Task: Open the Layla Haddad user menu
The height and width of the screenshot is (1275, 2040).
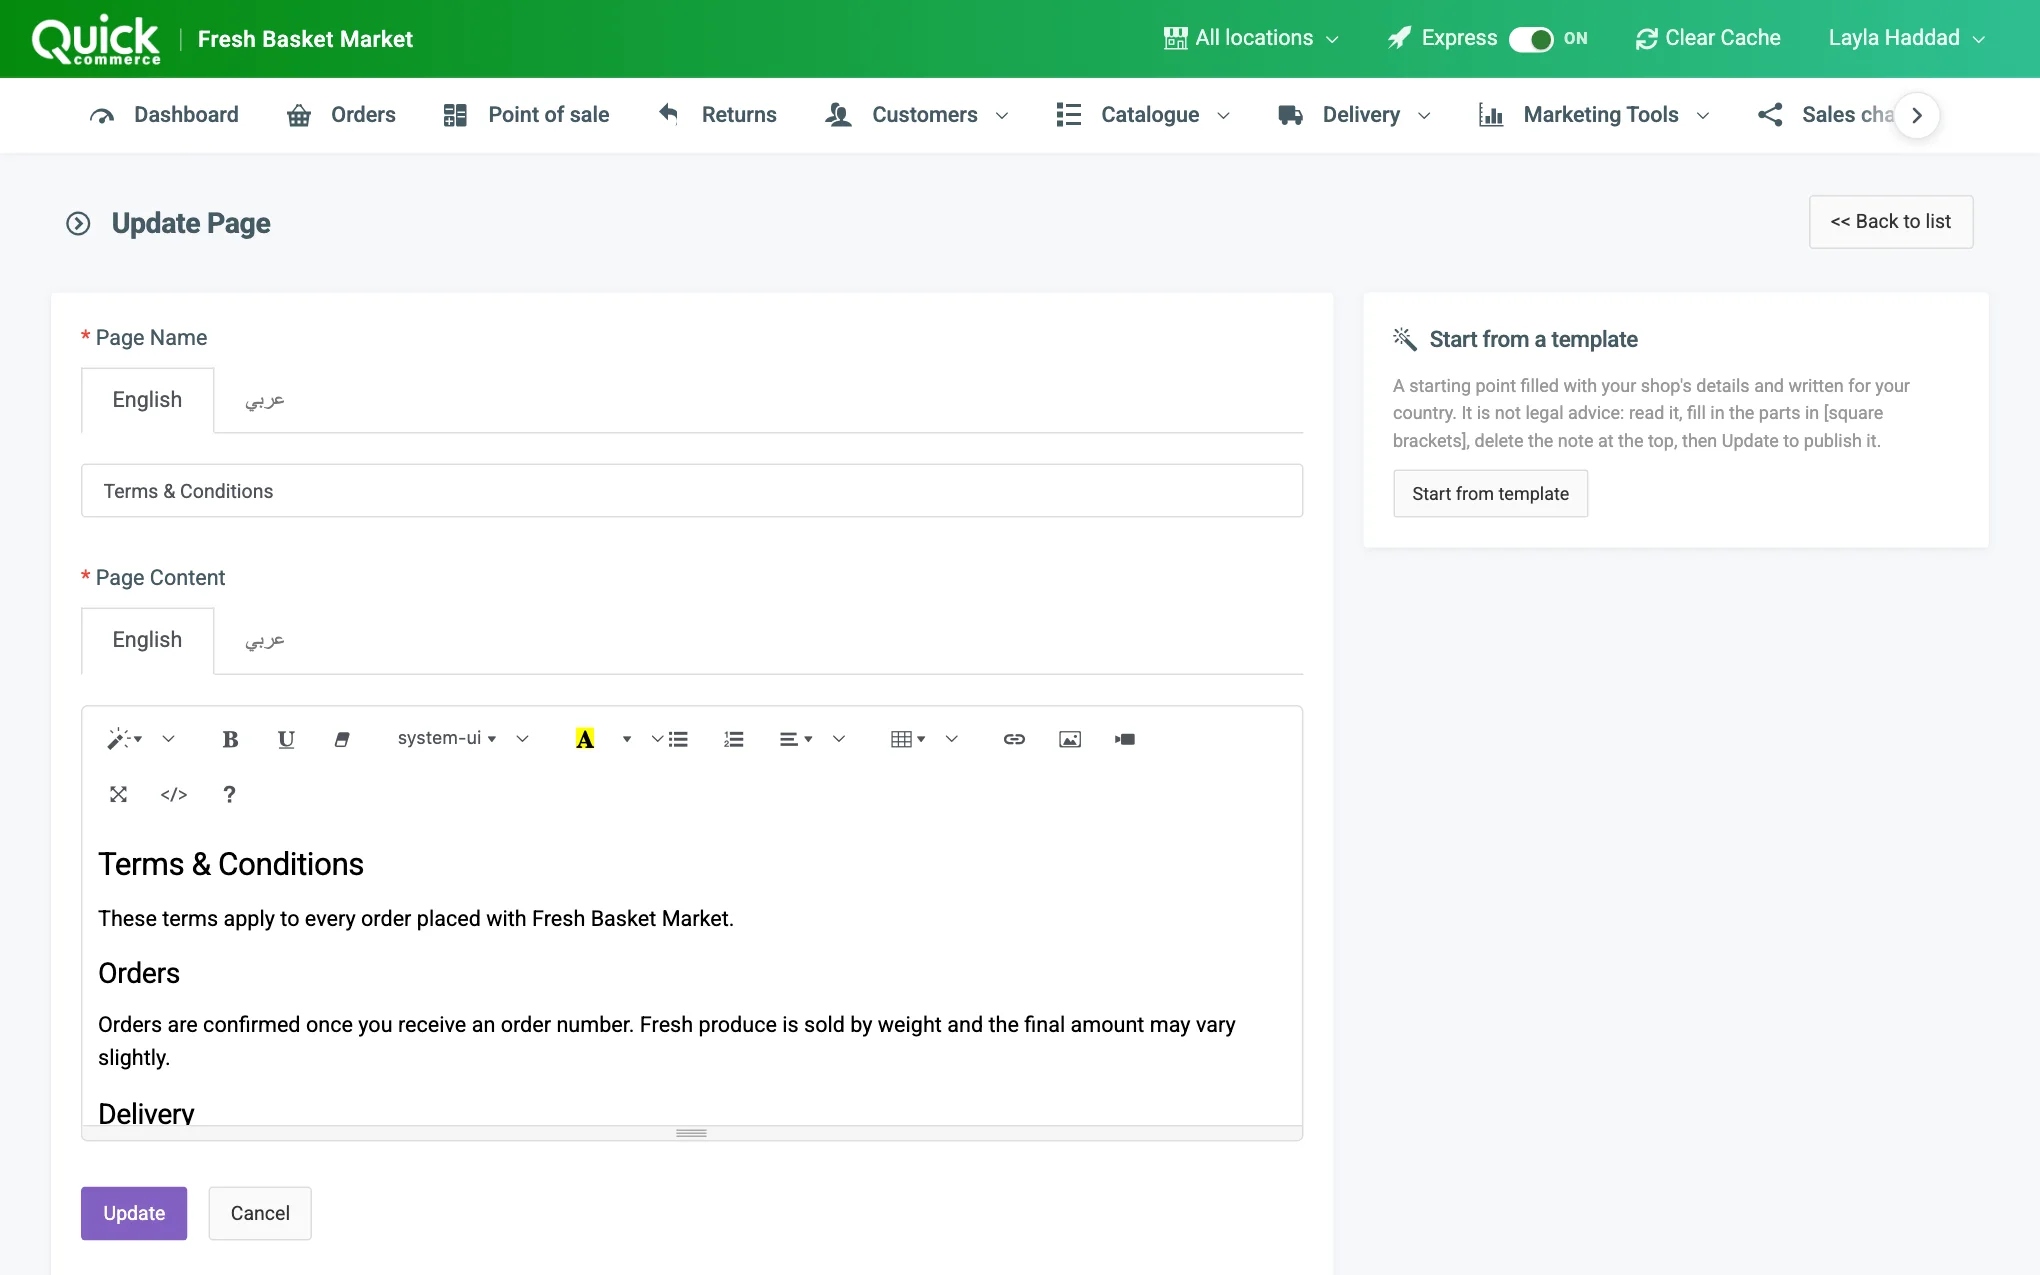Action: (1906, 38)
